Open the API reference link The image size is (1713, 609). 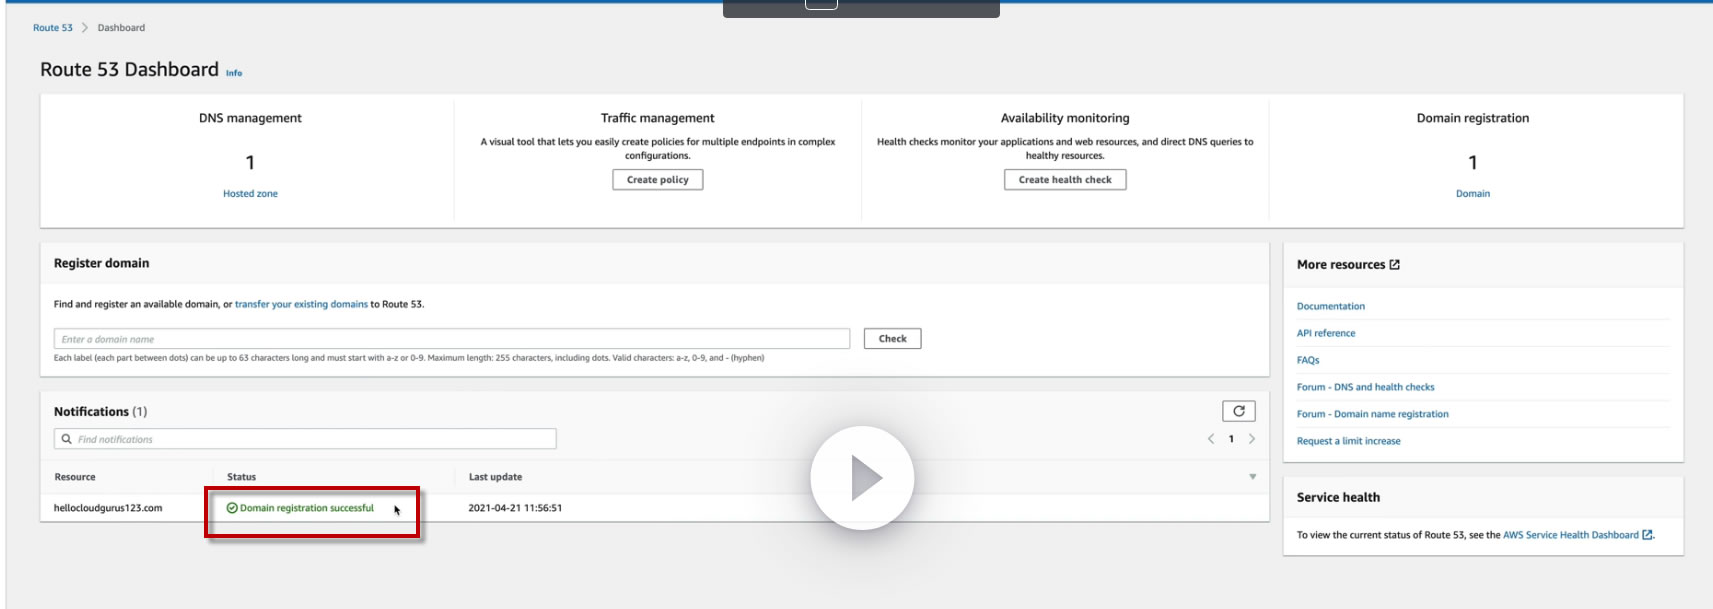click(x=1326, y=333)
